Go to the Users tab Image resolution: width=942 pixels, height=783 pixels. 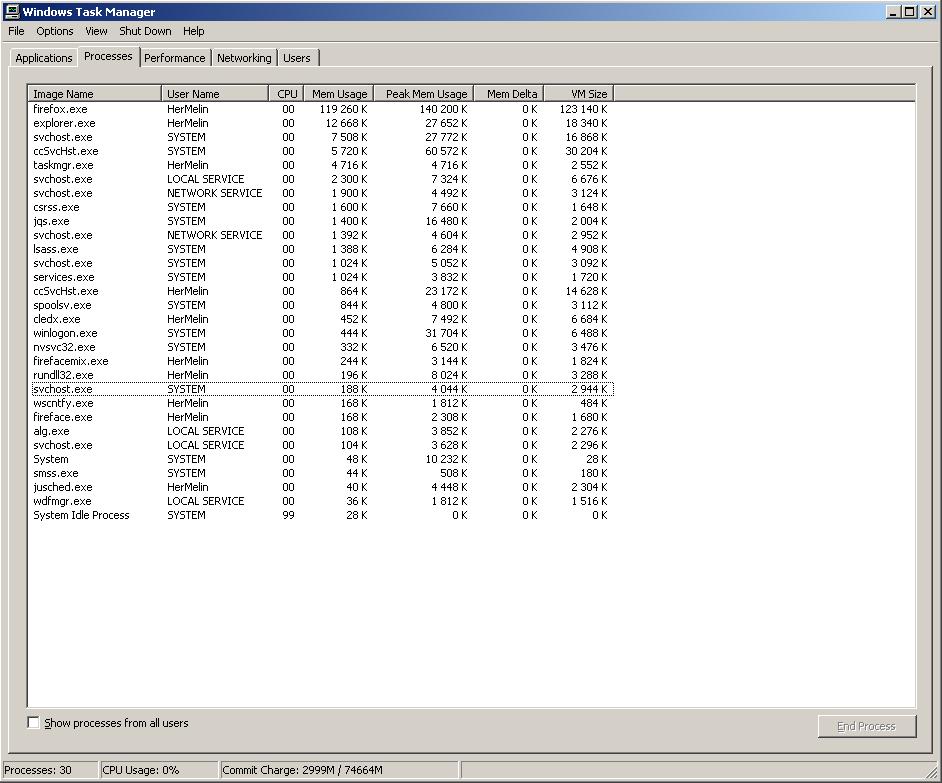pos(297,58)
